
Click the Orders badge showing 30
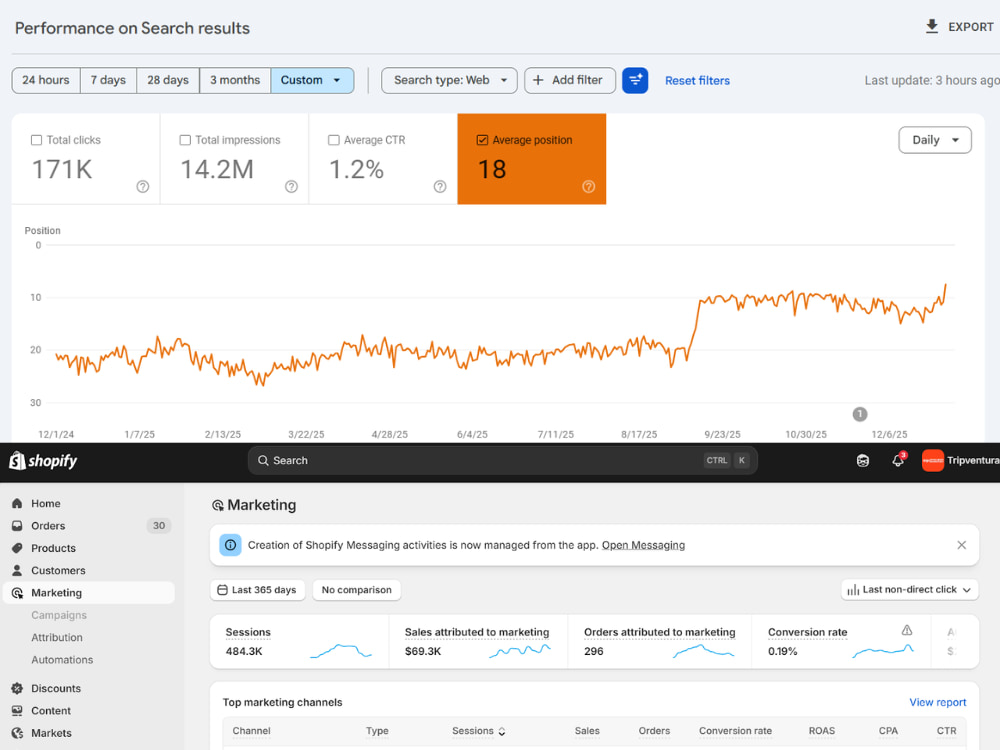159,526
